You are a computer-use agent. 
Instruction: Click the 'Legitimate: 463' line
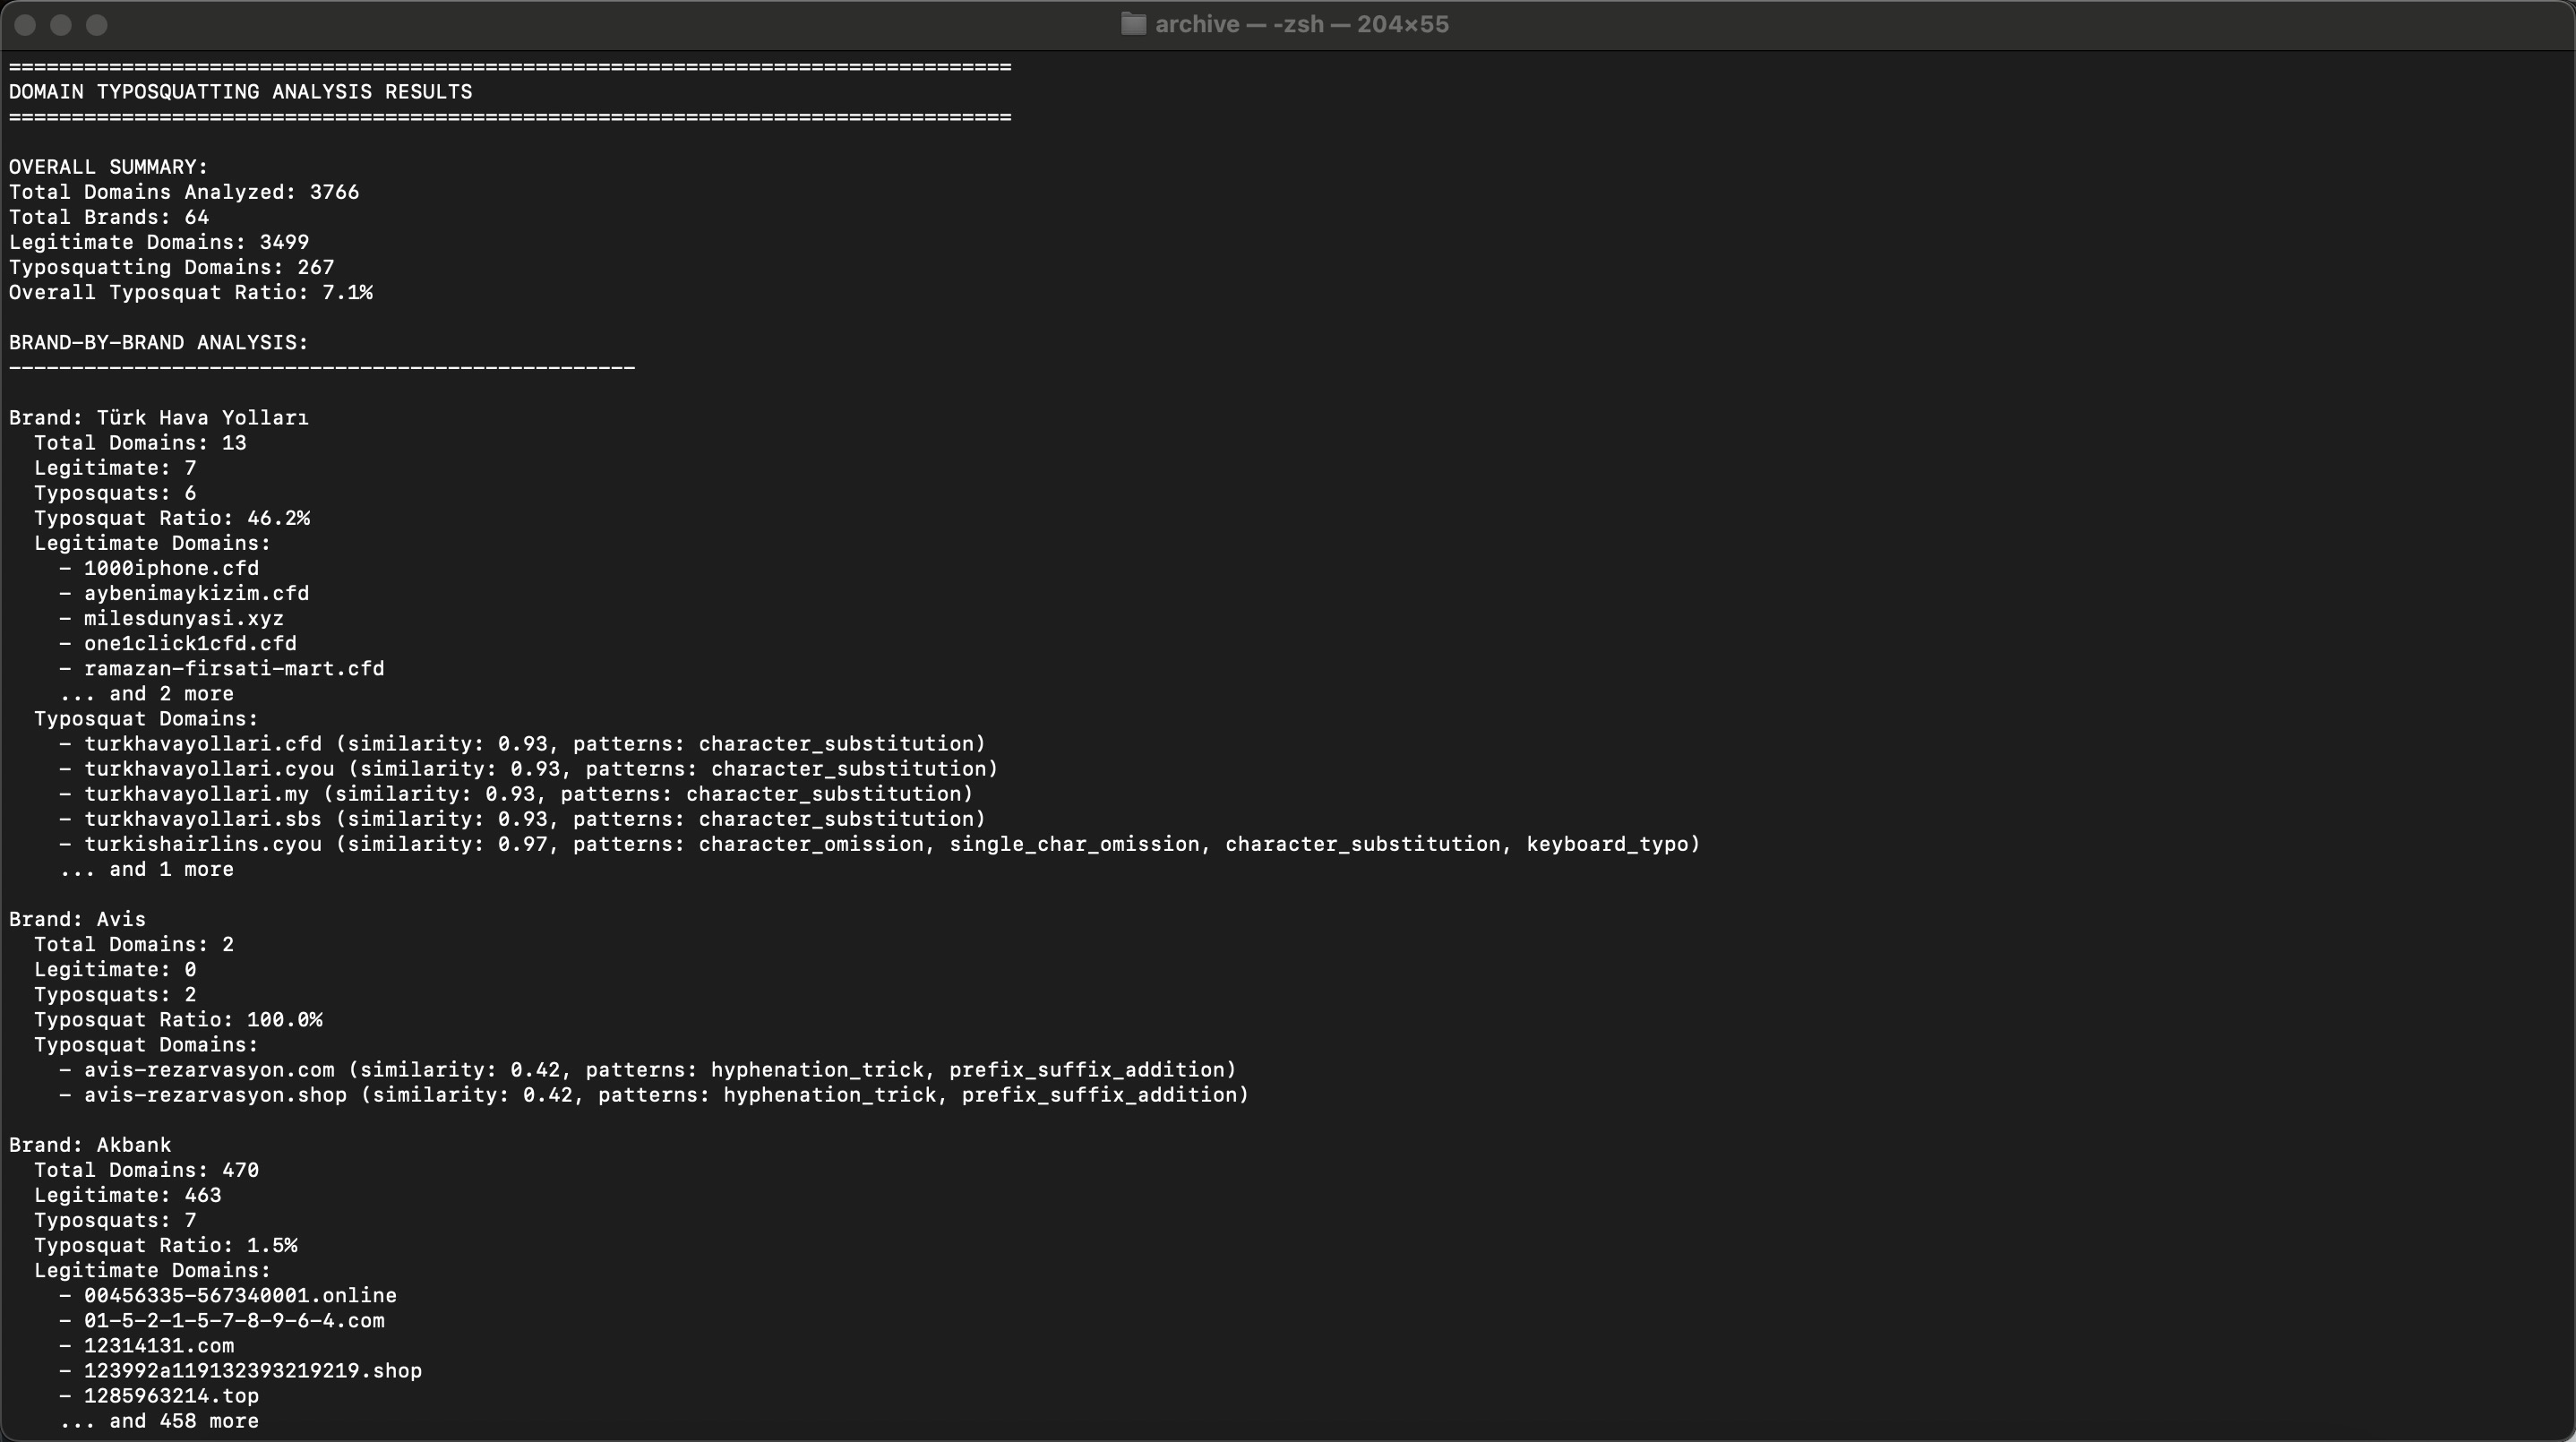[x=128, y=1195]
